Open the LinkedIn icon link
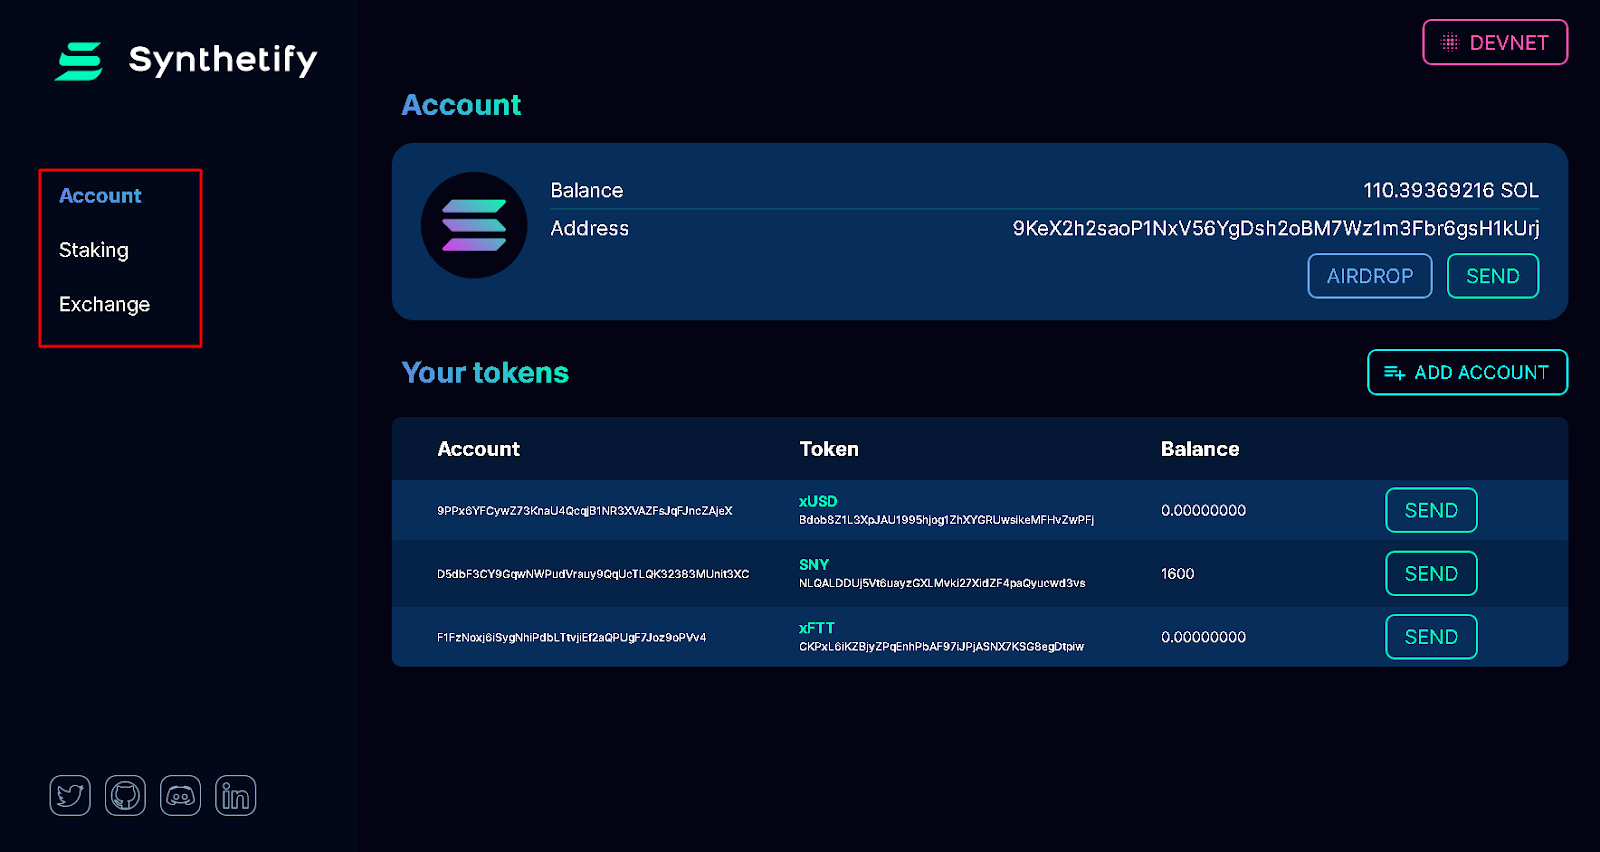This screenshot has height=852, width=1600. 236,796
